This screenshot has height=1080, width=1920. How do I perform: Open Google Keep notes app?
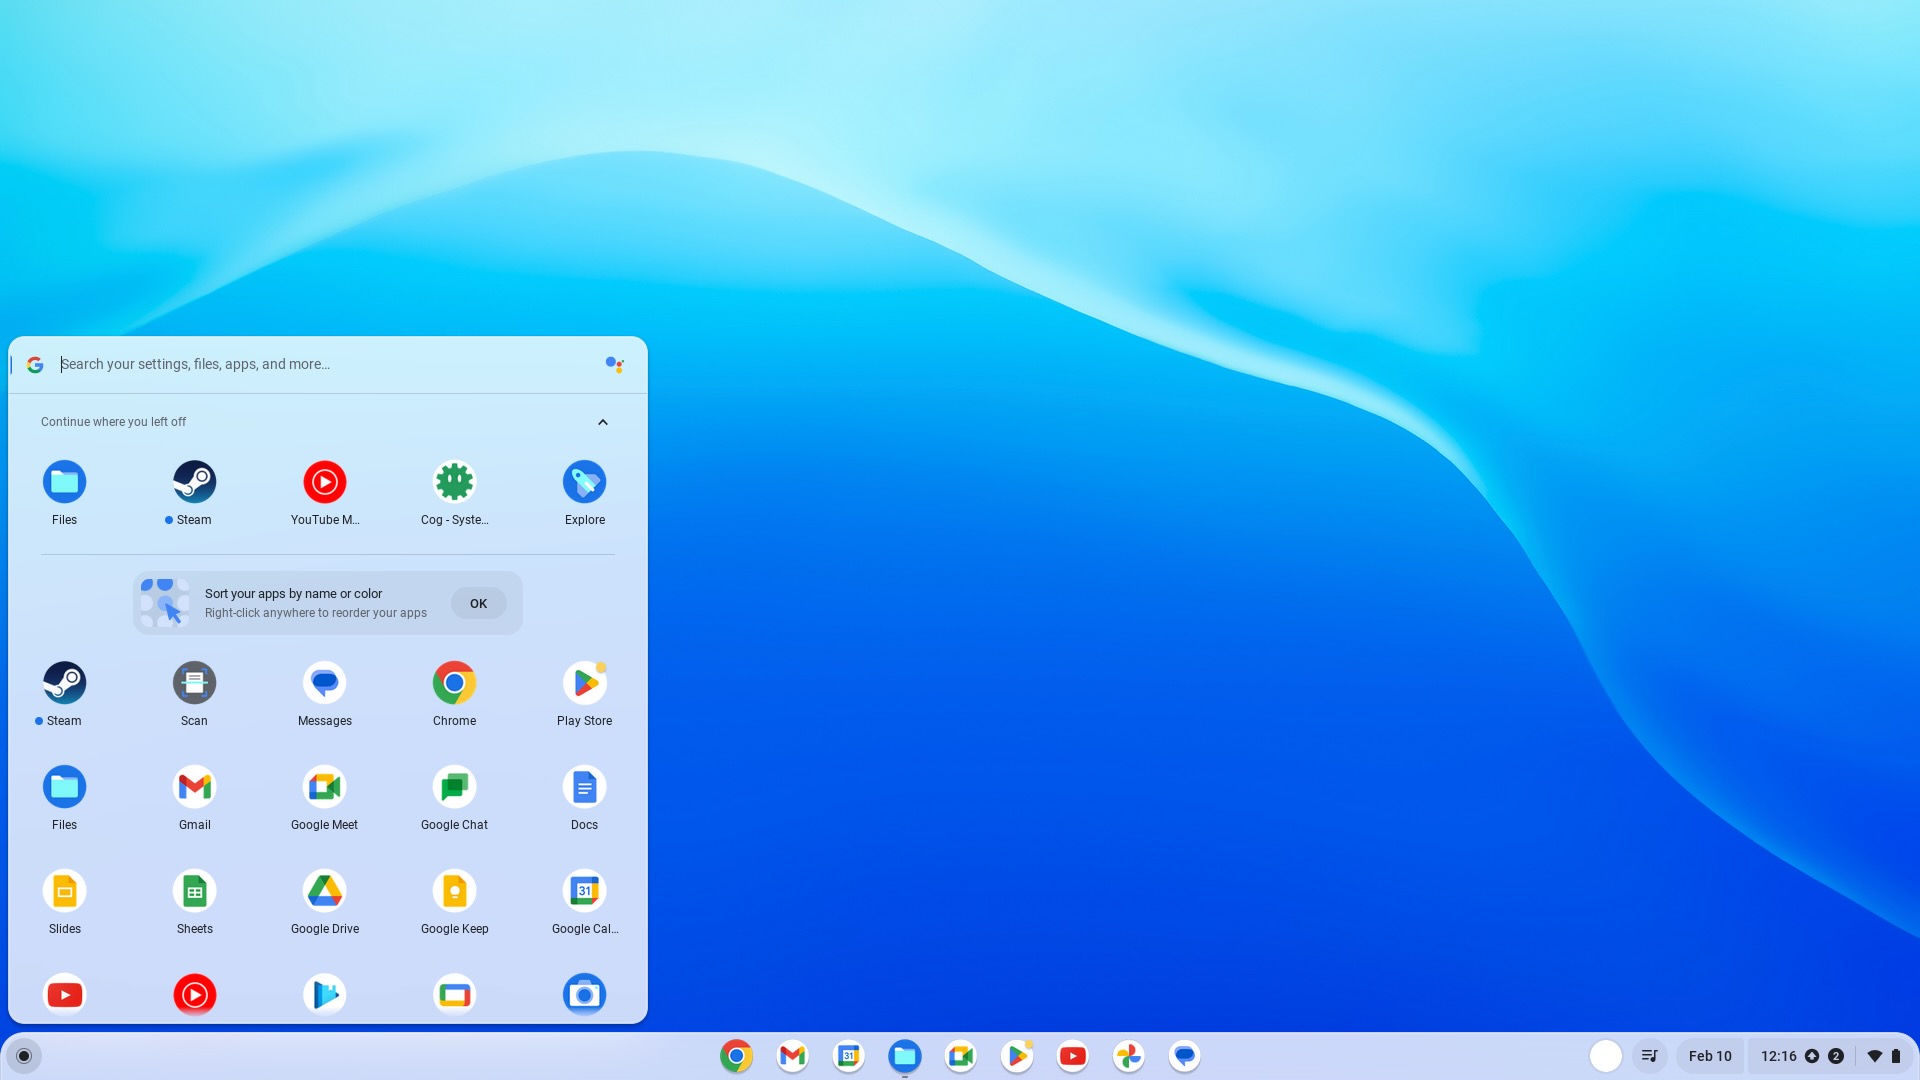click(x=454, y=890)
